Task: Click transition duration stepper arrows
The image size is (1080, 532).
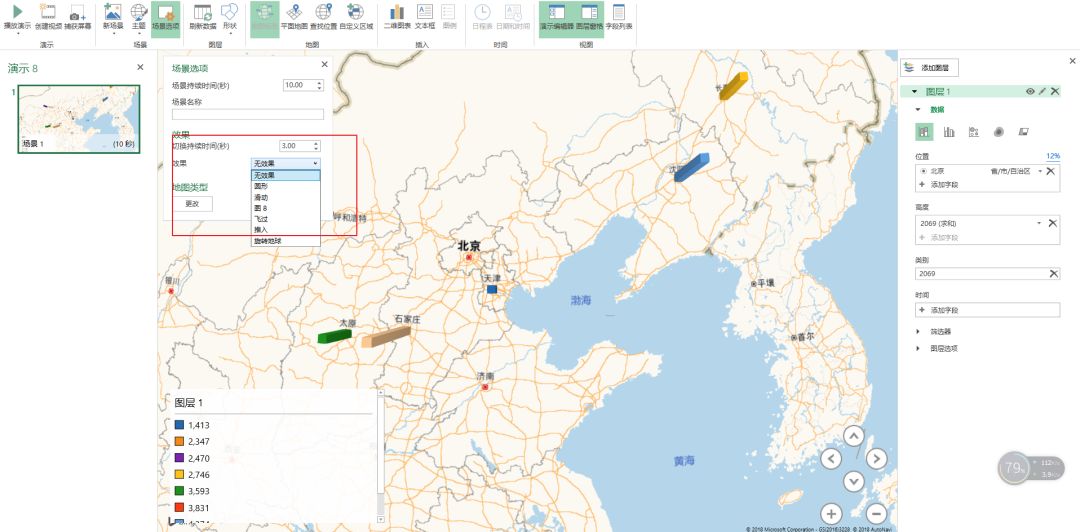Action: tap(316, 146)
